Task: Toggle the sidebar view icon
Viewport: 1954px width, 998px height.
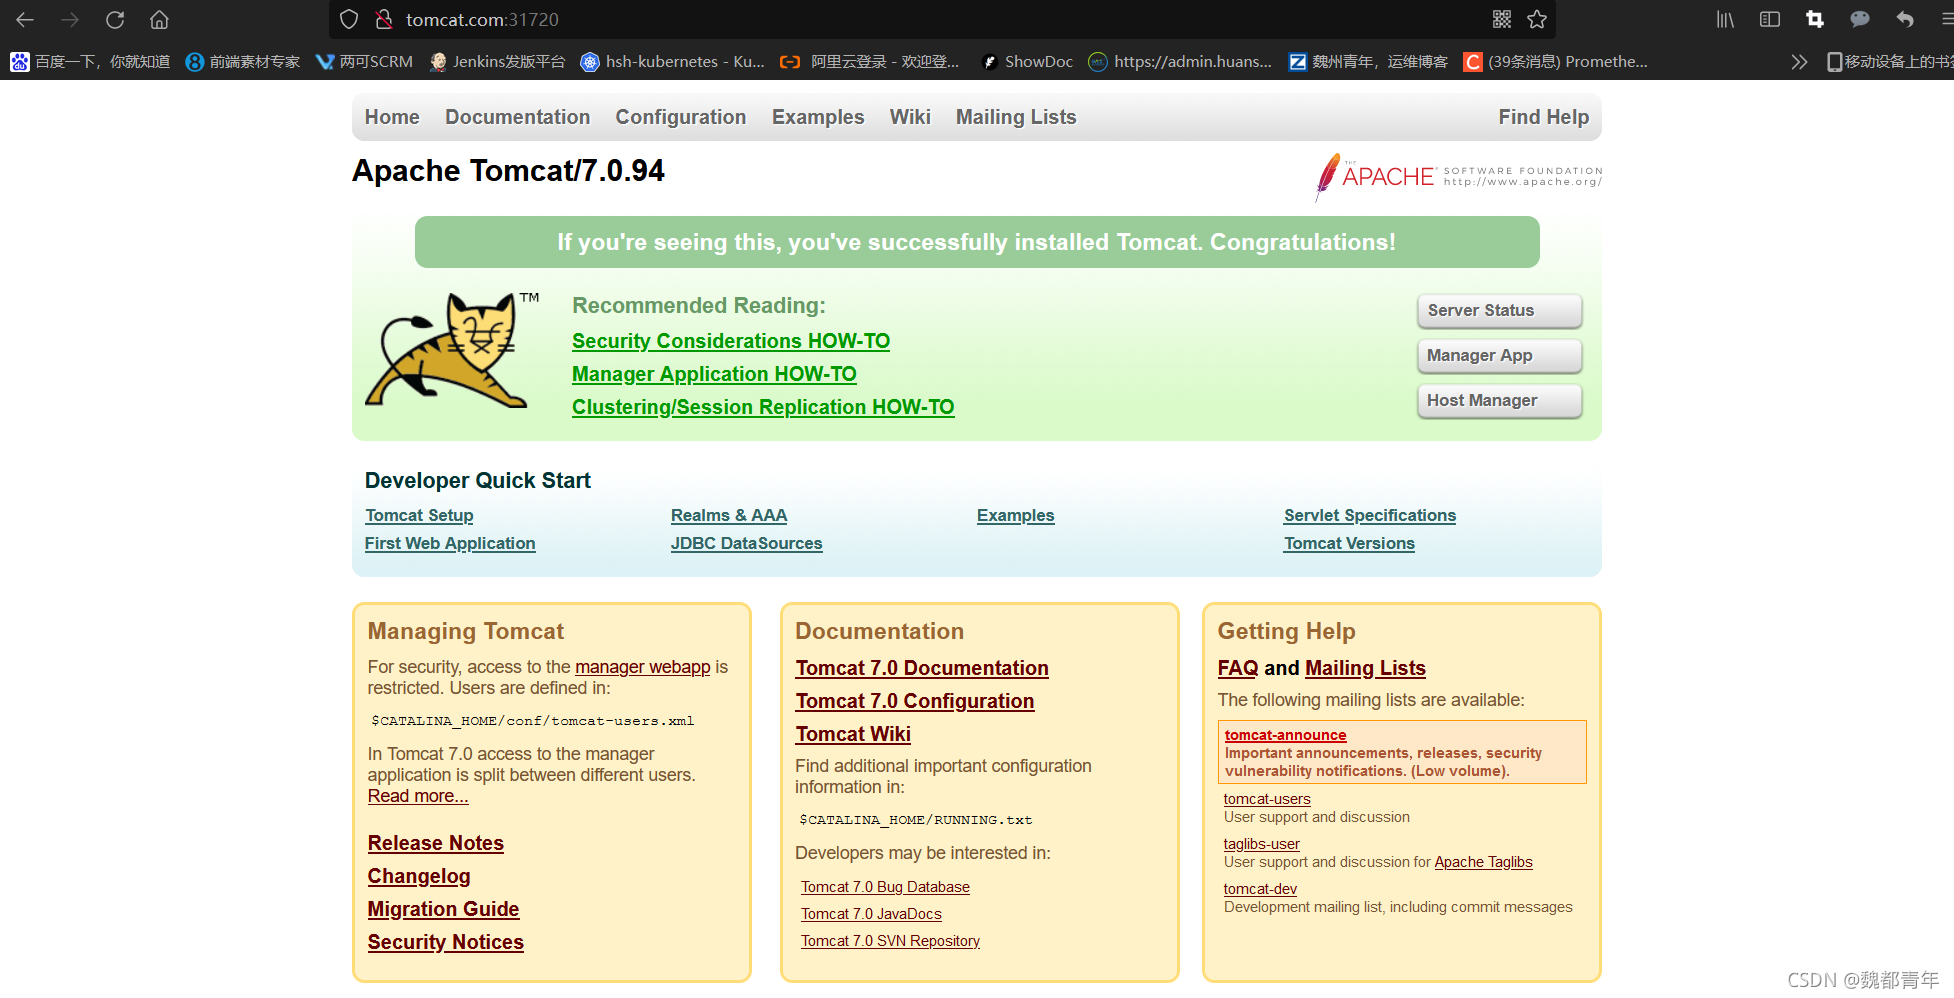Action: pos(1770,19)
